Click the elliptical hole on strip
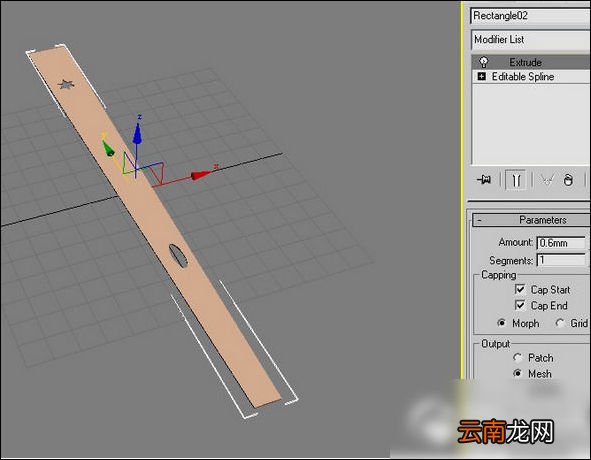This screenshot has width=591, height=460. tap(178, 256)
